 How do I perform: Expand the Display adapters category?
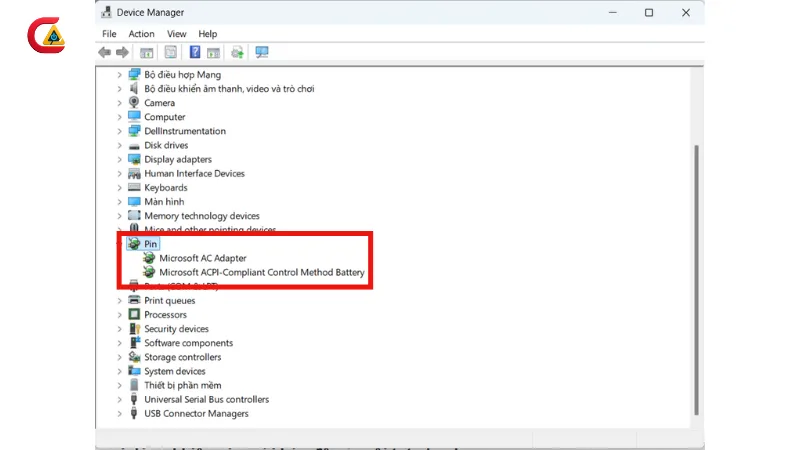click(120, 159)
